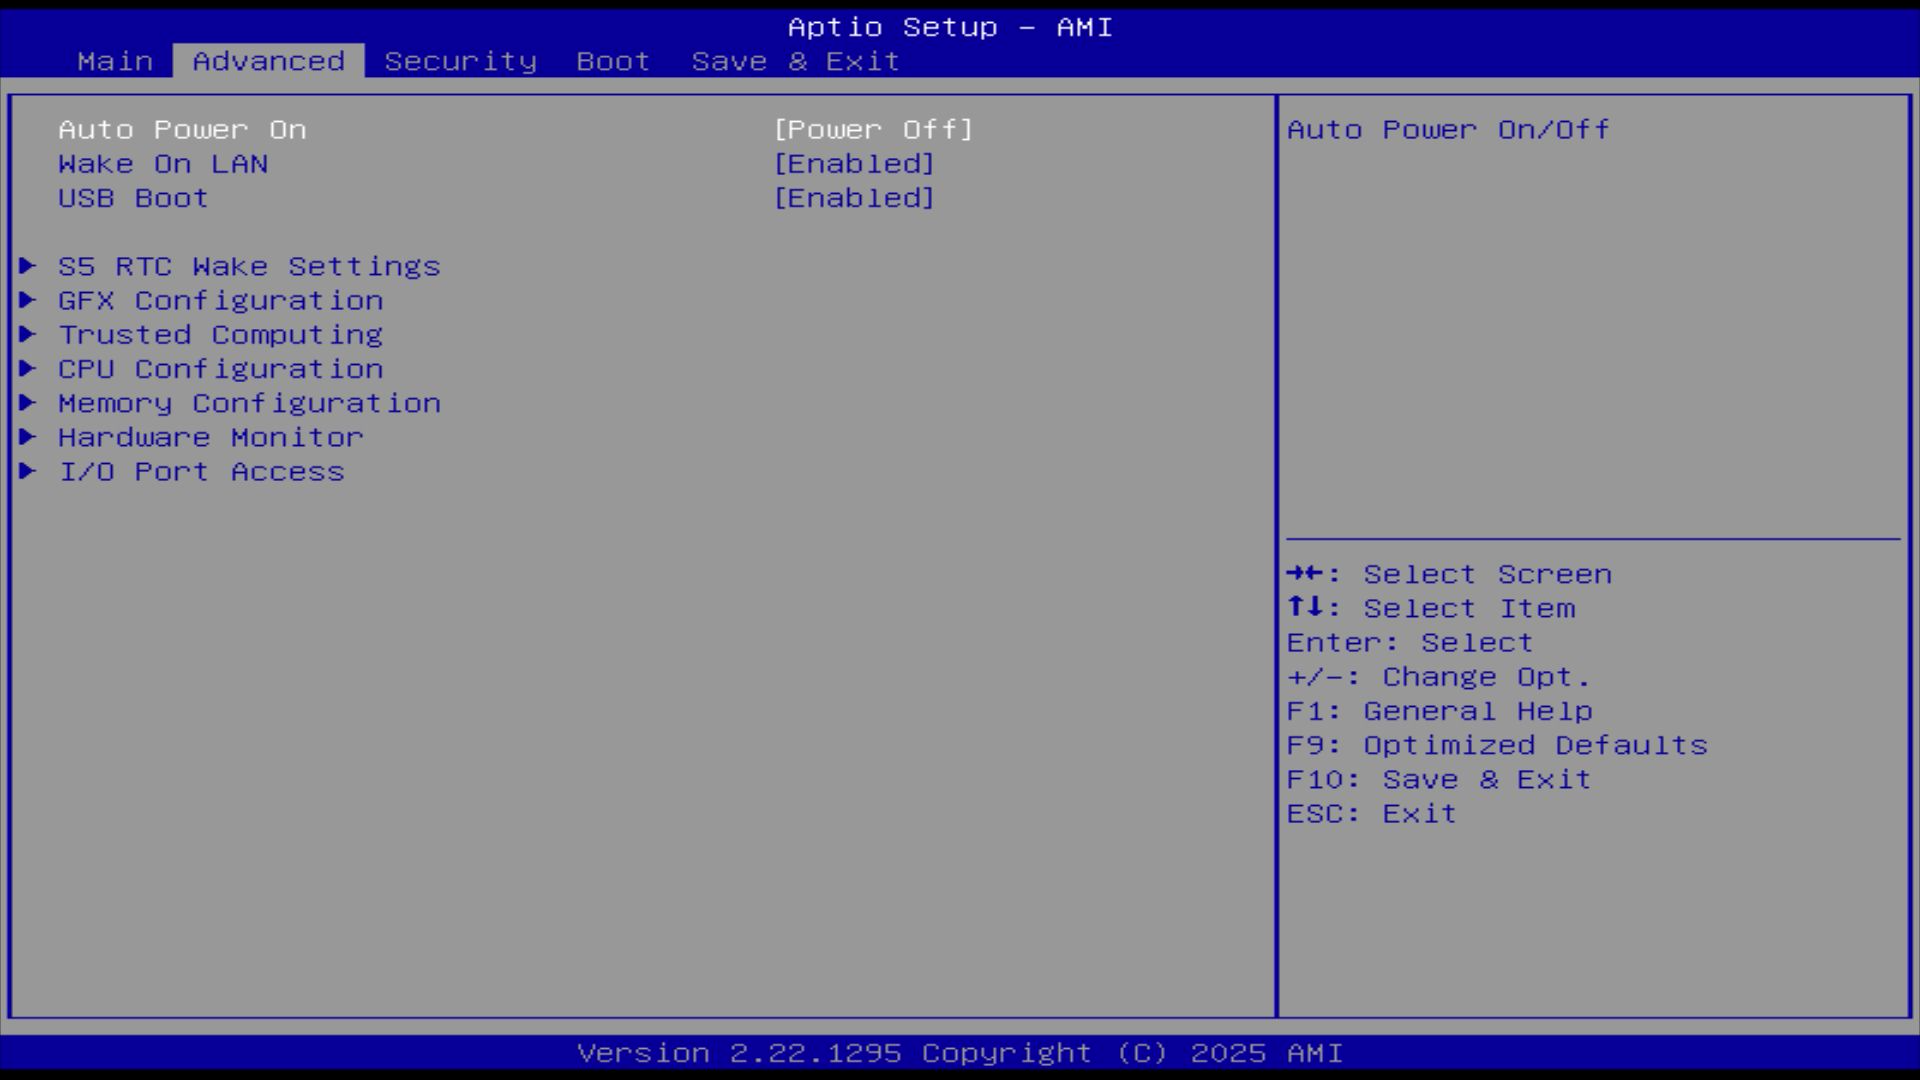Click arrow icon beside I/O Port Access
The width and height of the screenshot is (1920, 1080).
pyautogui.click(x=28, y=471)
